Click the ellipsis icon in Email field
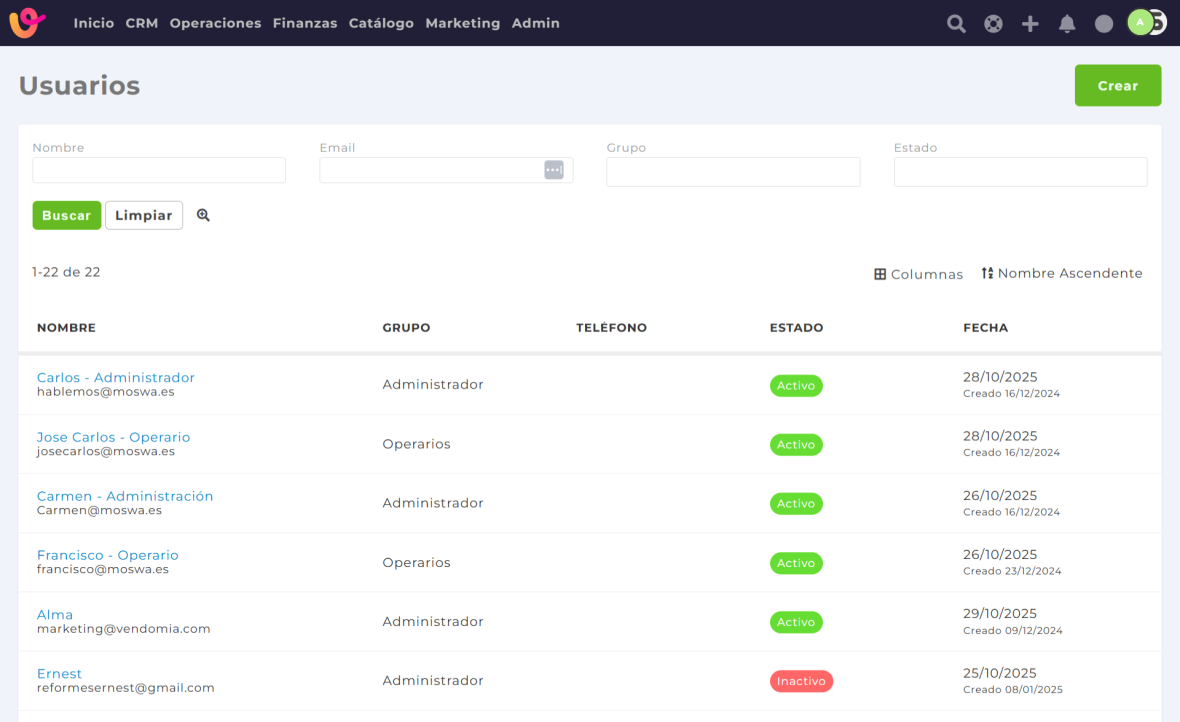This screenshot has height=722, width=1180. click(554, 170)
